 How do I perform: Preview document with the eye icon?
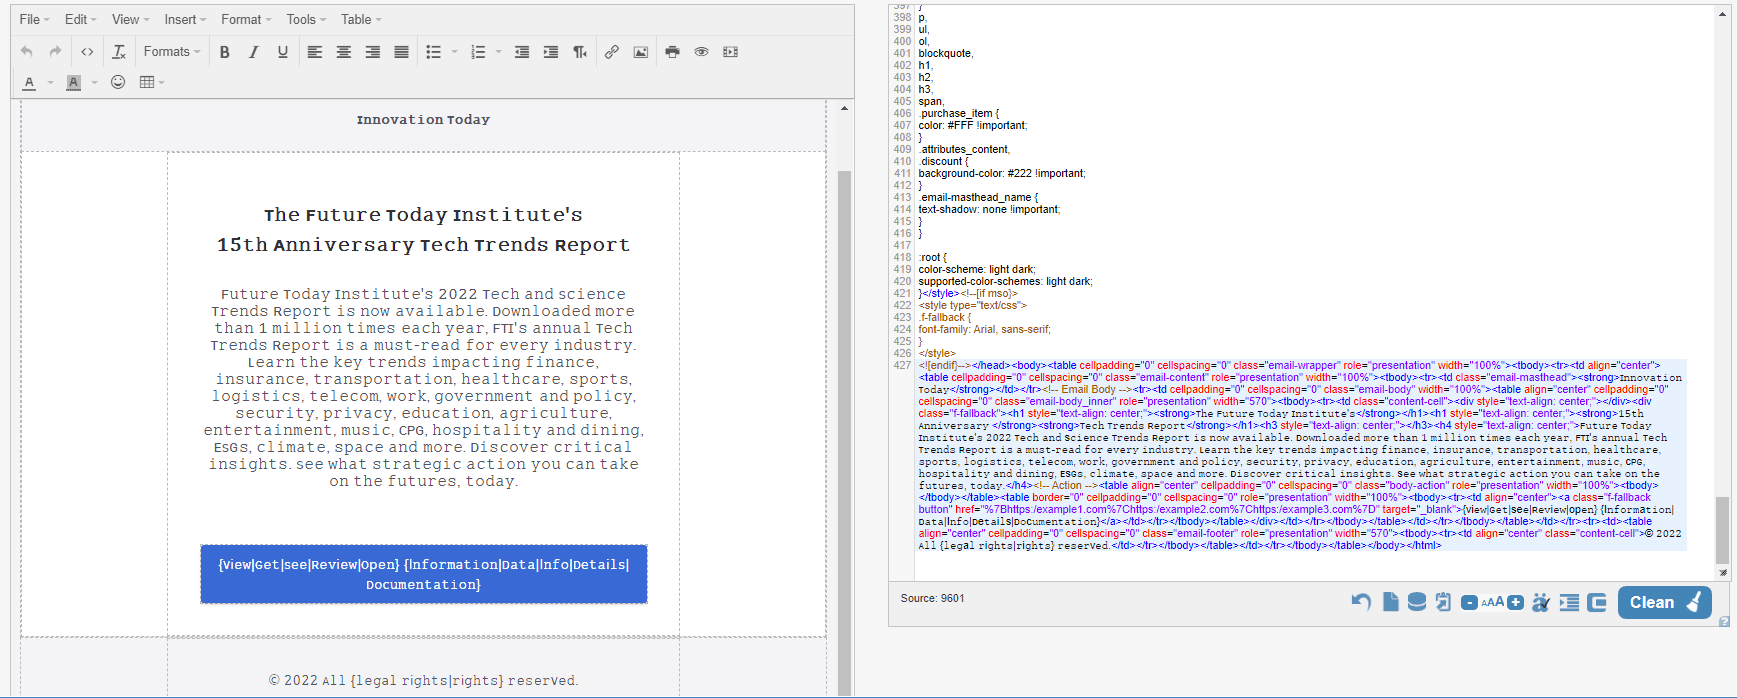tap(702, 52)
